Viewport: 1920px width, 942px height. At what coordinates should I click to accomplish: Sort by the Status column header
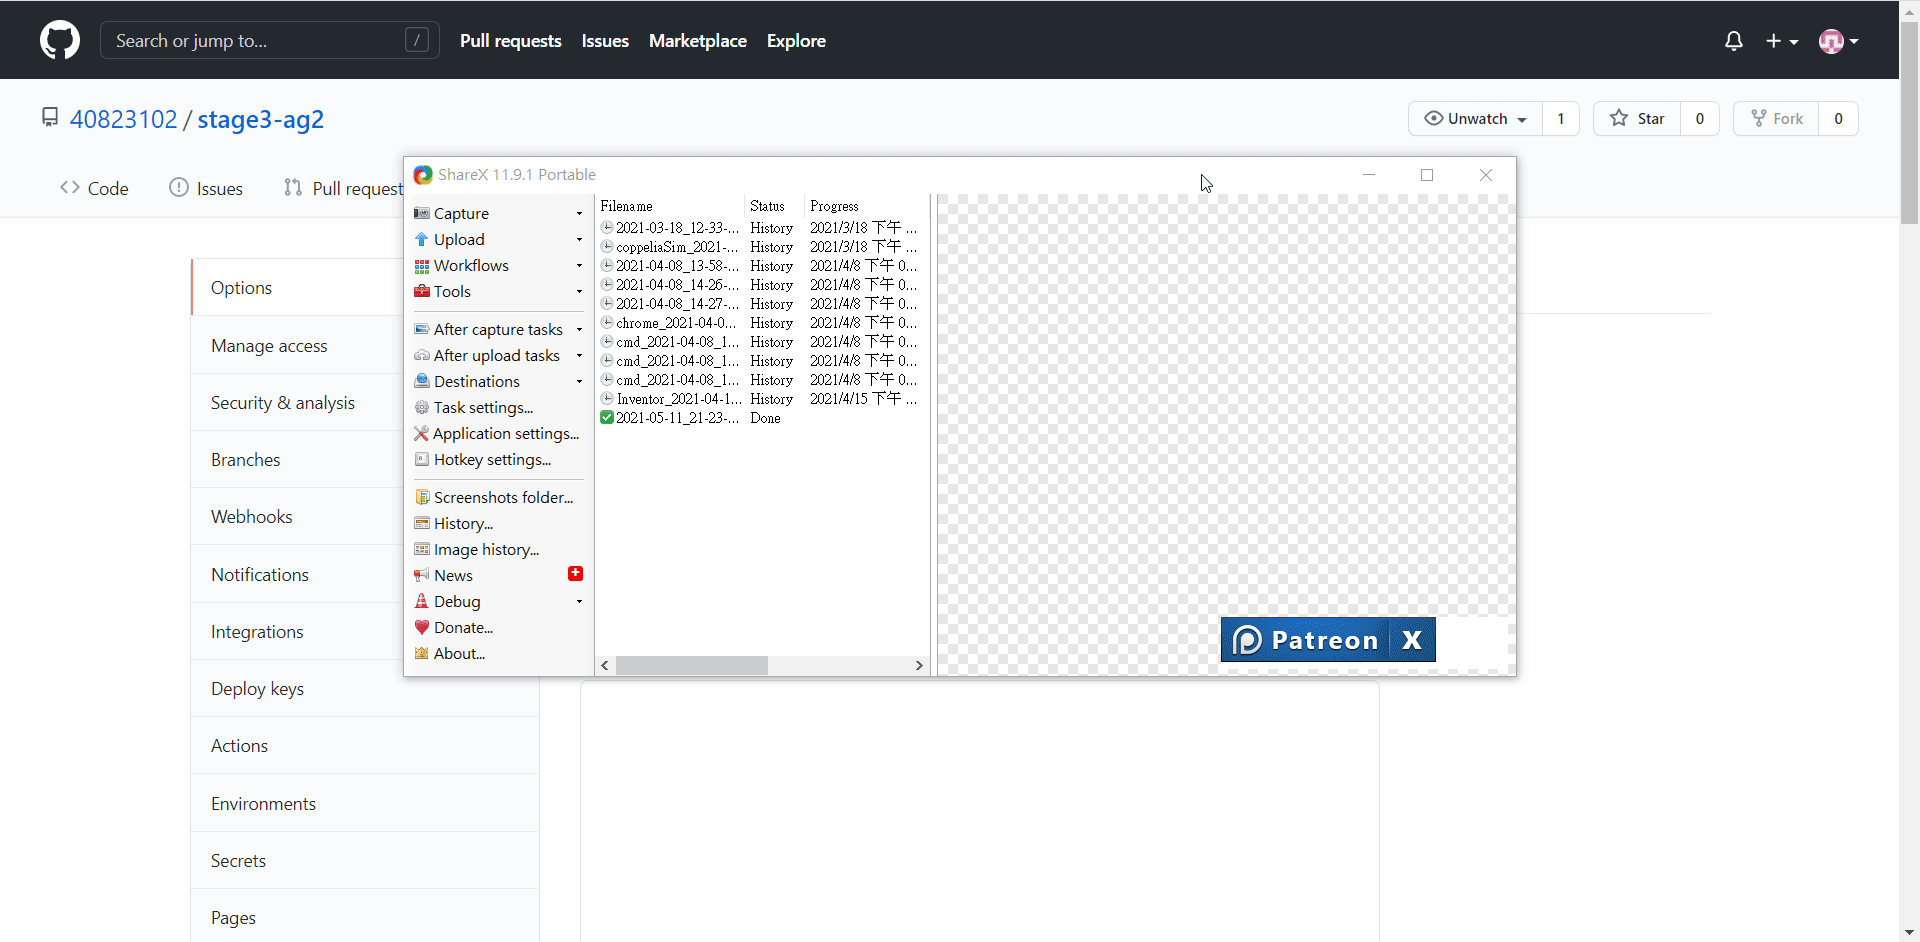tap(776, 206)
